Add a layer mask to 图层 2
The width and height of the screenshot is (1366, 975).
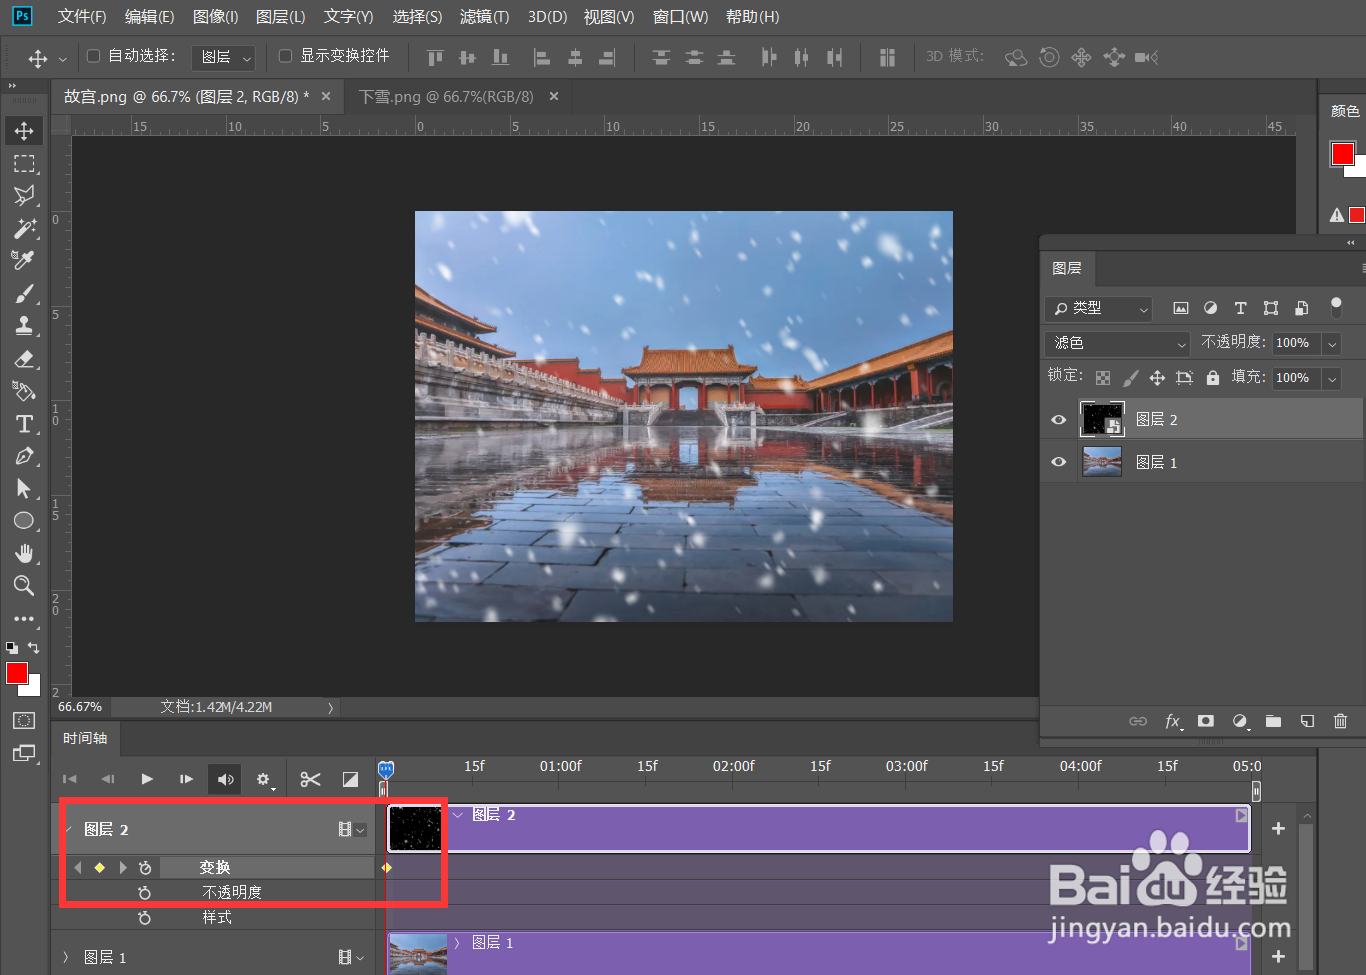point(1205,721)
